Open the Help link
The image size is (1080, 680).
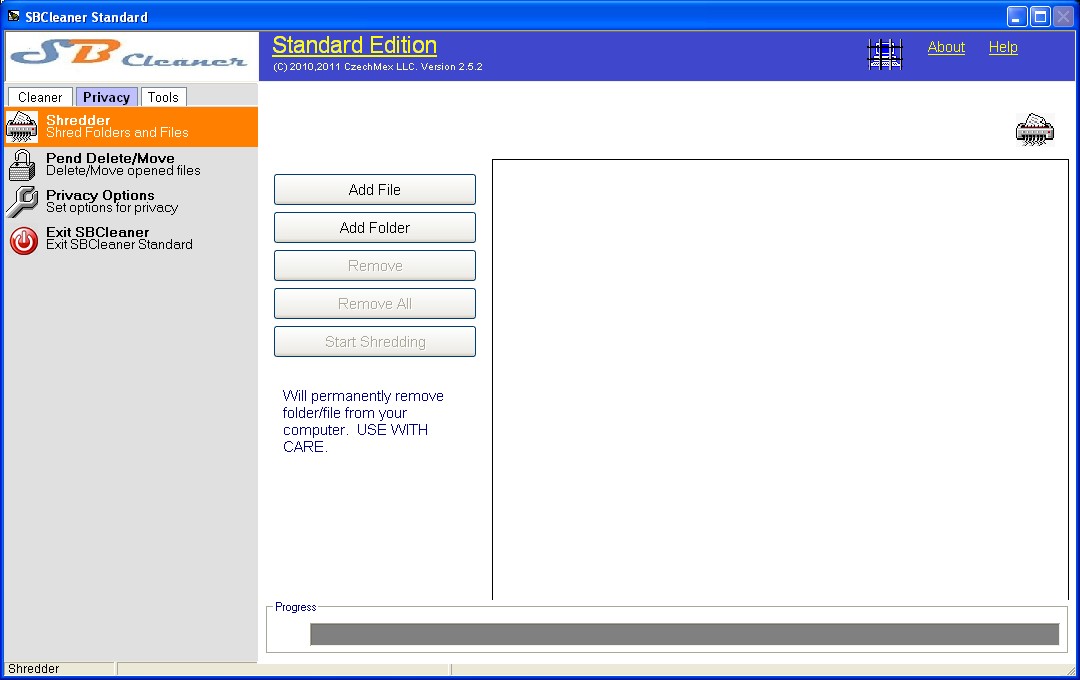[1003, 48]
